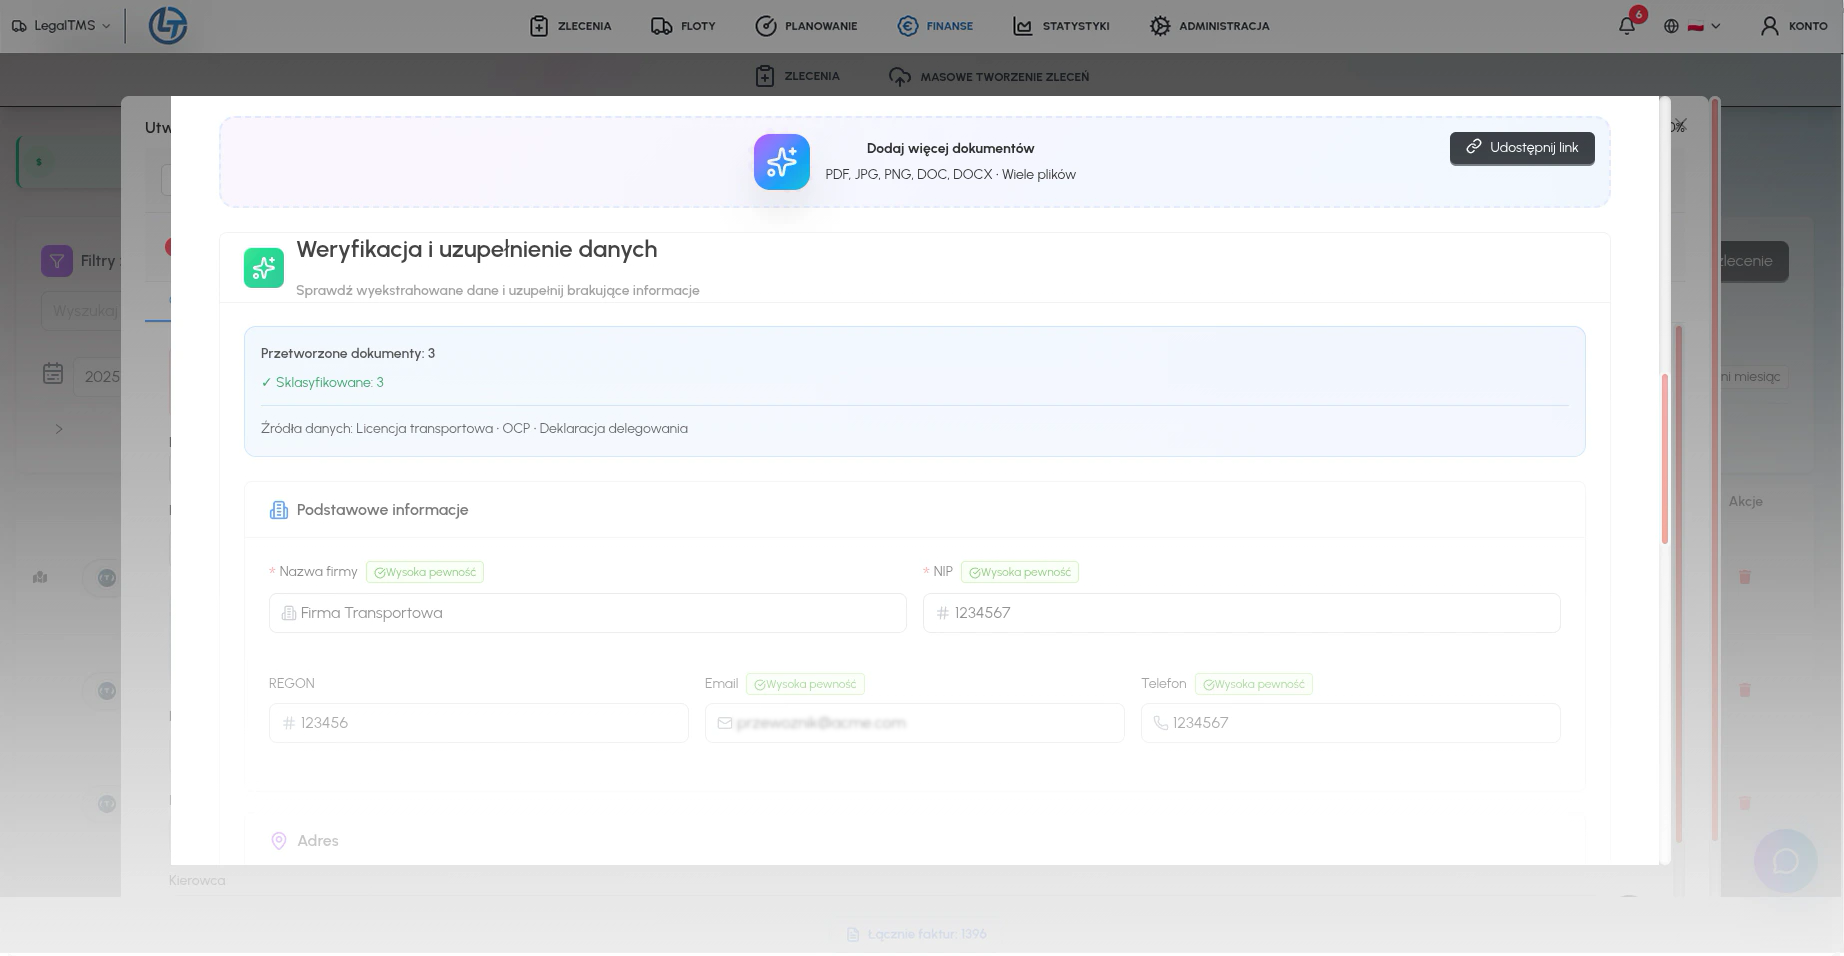Open the chat support bubble
Image resolution: width=1844 pixels, height=956 pixels.
(x=1785, y=861)
